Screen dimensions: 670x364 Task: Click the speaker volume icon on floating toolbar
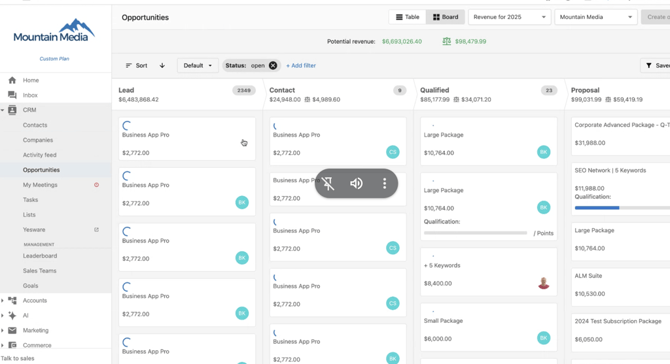coord(356,183)
